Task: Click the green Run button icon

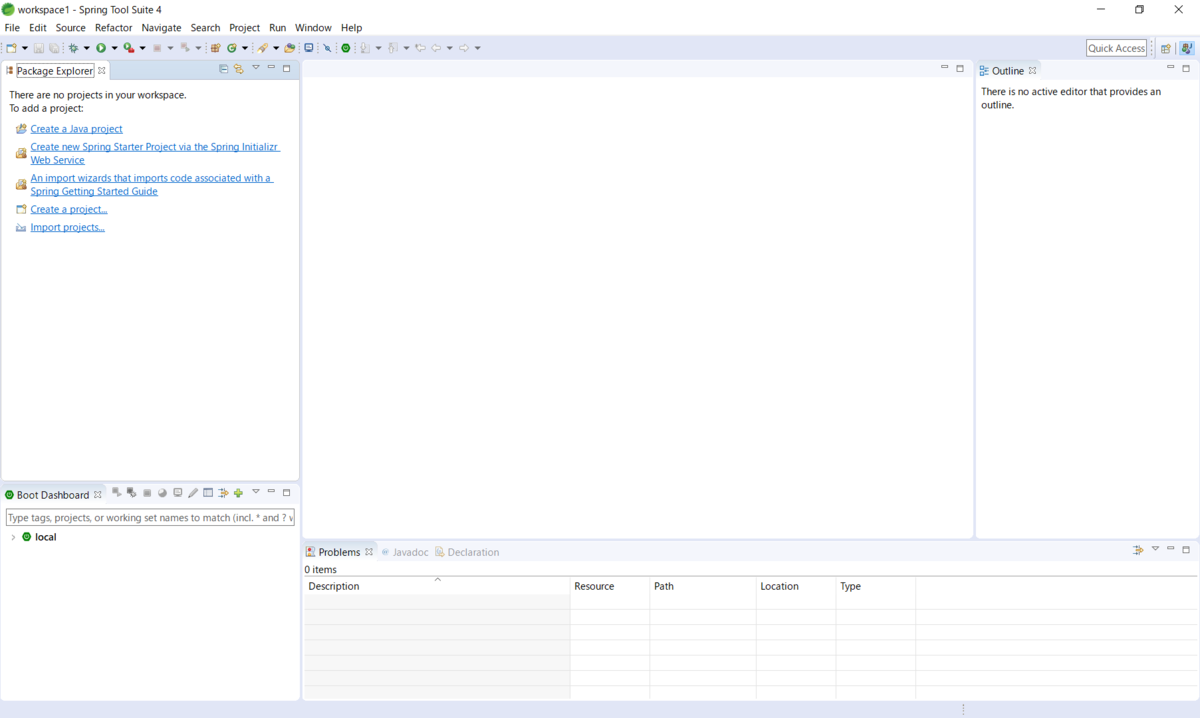Action: coord(101,48)
